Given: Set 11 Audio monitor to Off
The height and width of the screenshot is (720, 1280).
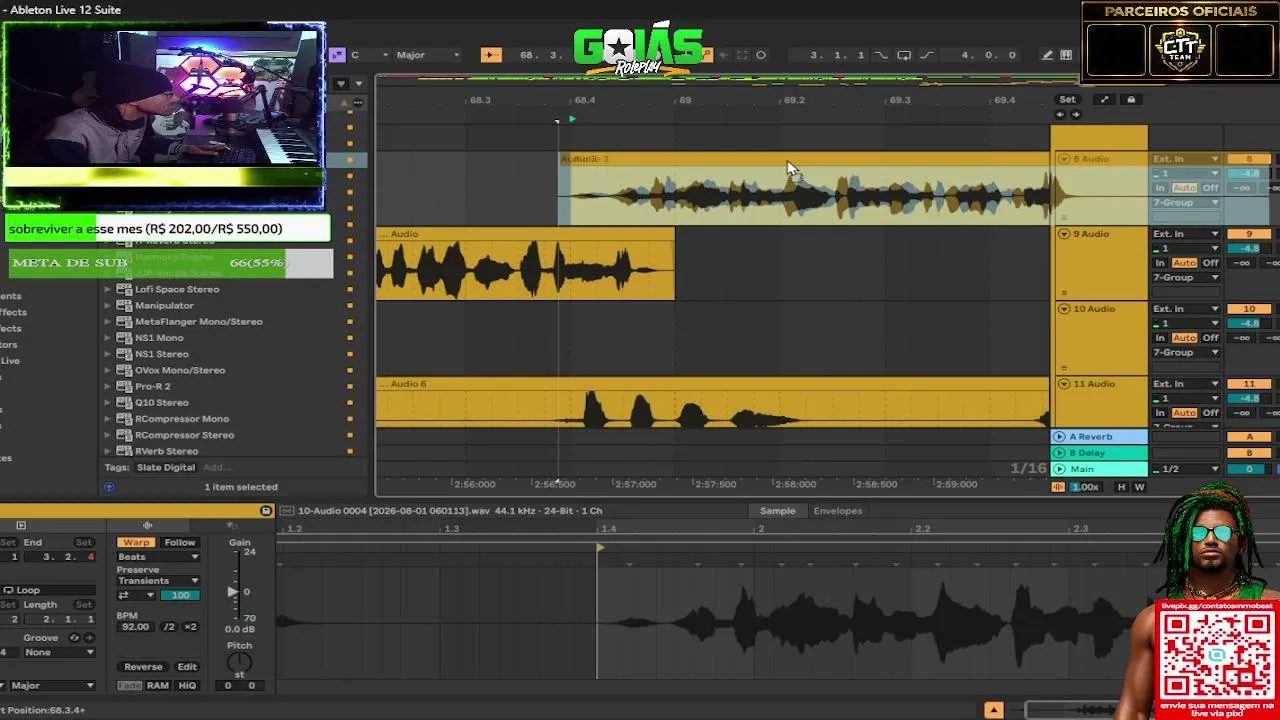Looking at the screenshot, I should [1210, 413].
